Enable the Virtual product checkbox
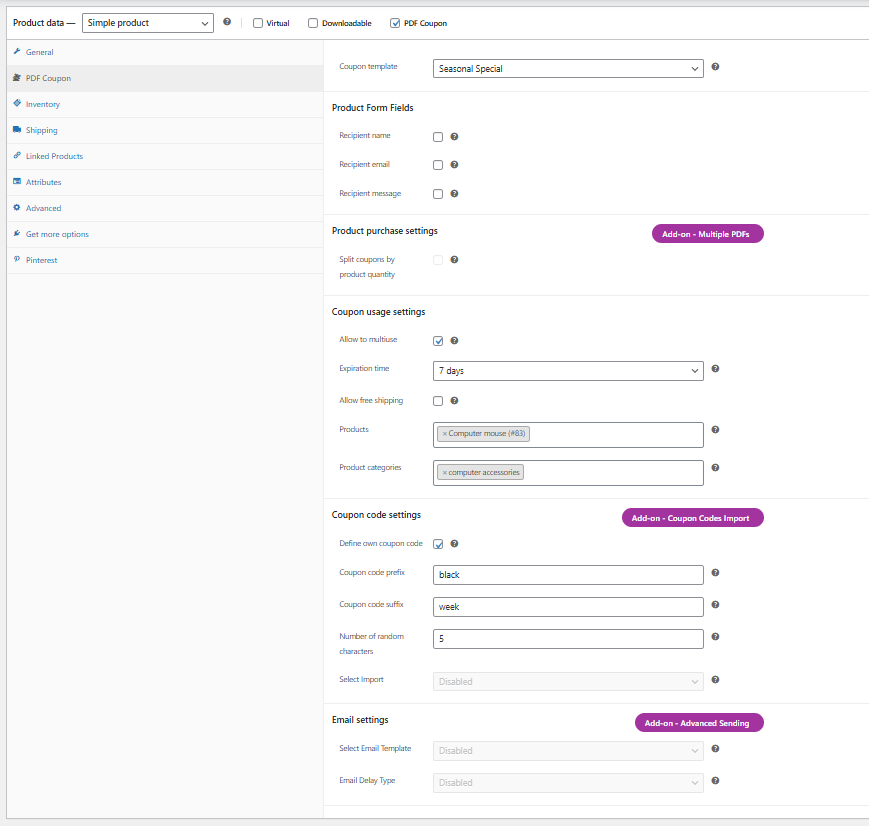This screenshot has width=869, height=826. pyautogui.click(x=257, y=23)
